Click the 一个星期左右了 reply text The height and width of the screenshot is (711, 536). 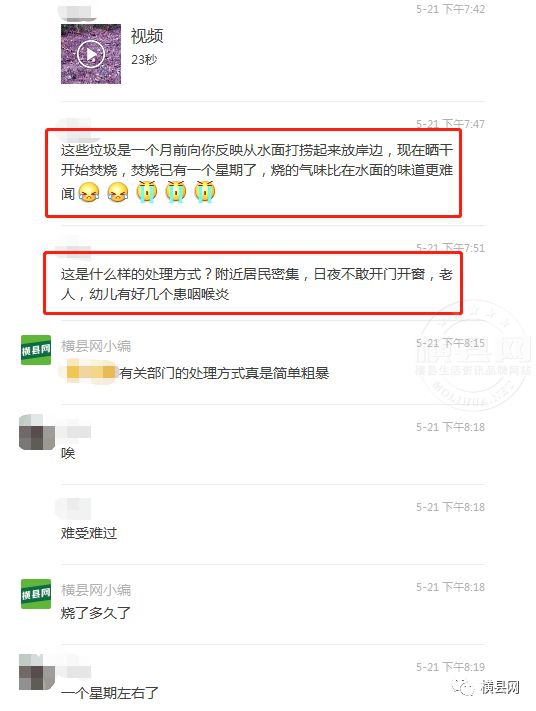[x=110, y=692]
